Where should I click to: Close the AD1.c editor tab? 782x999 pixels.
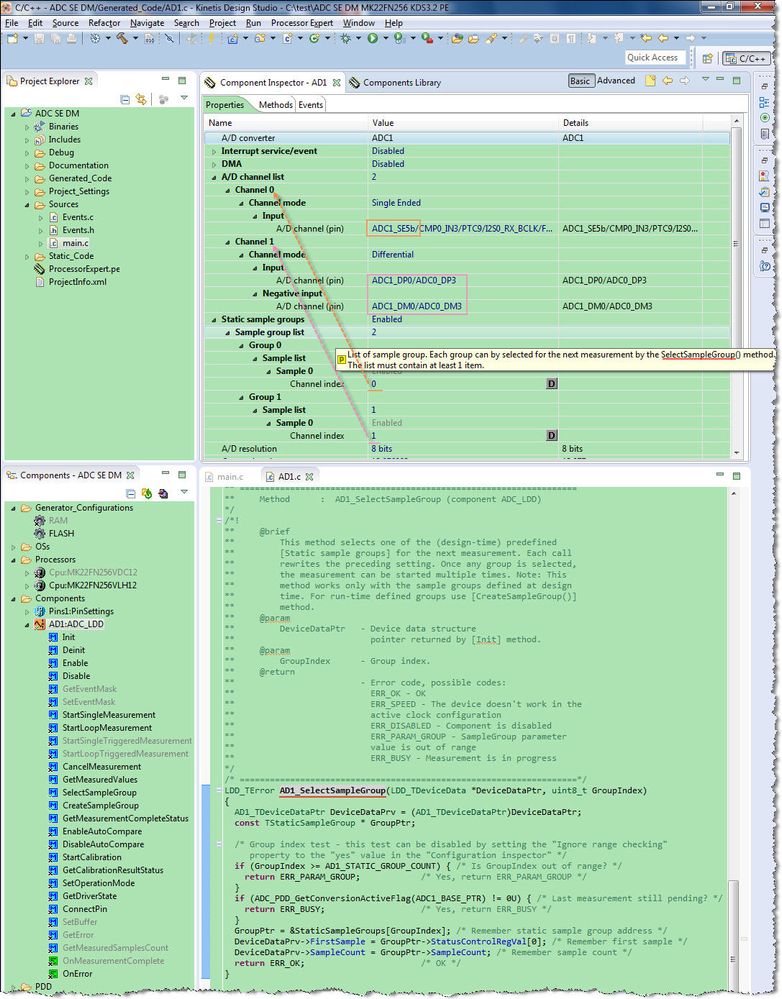coord(309,477)
